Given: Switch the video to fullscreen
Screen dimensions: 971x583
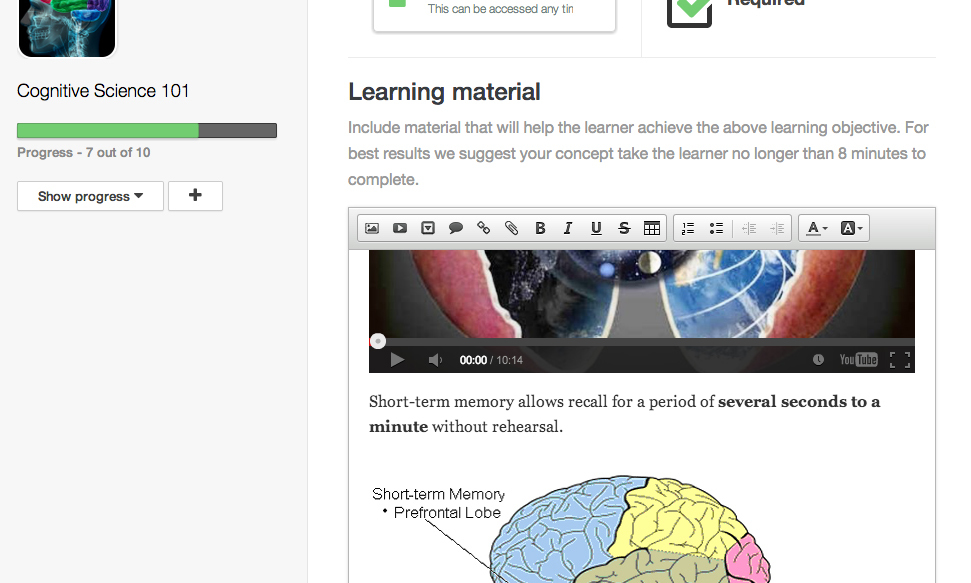Looking at the screenshot, I should coord(900,360).
